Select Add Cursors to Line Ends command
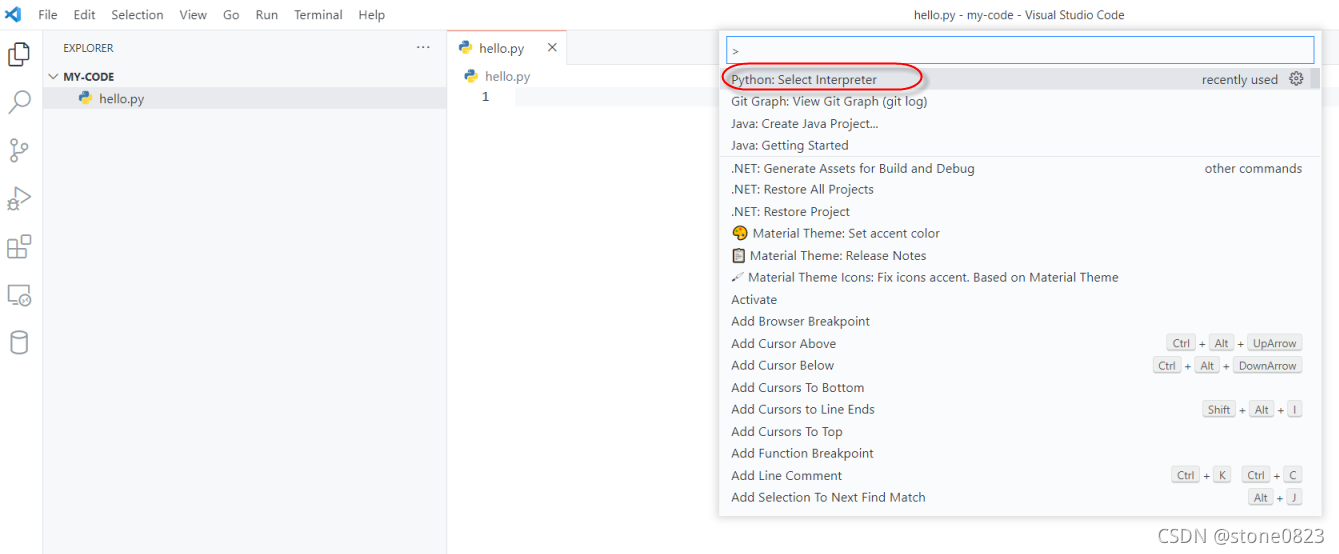Viewport: 1339px width, 554px height. coord(1020,409)
